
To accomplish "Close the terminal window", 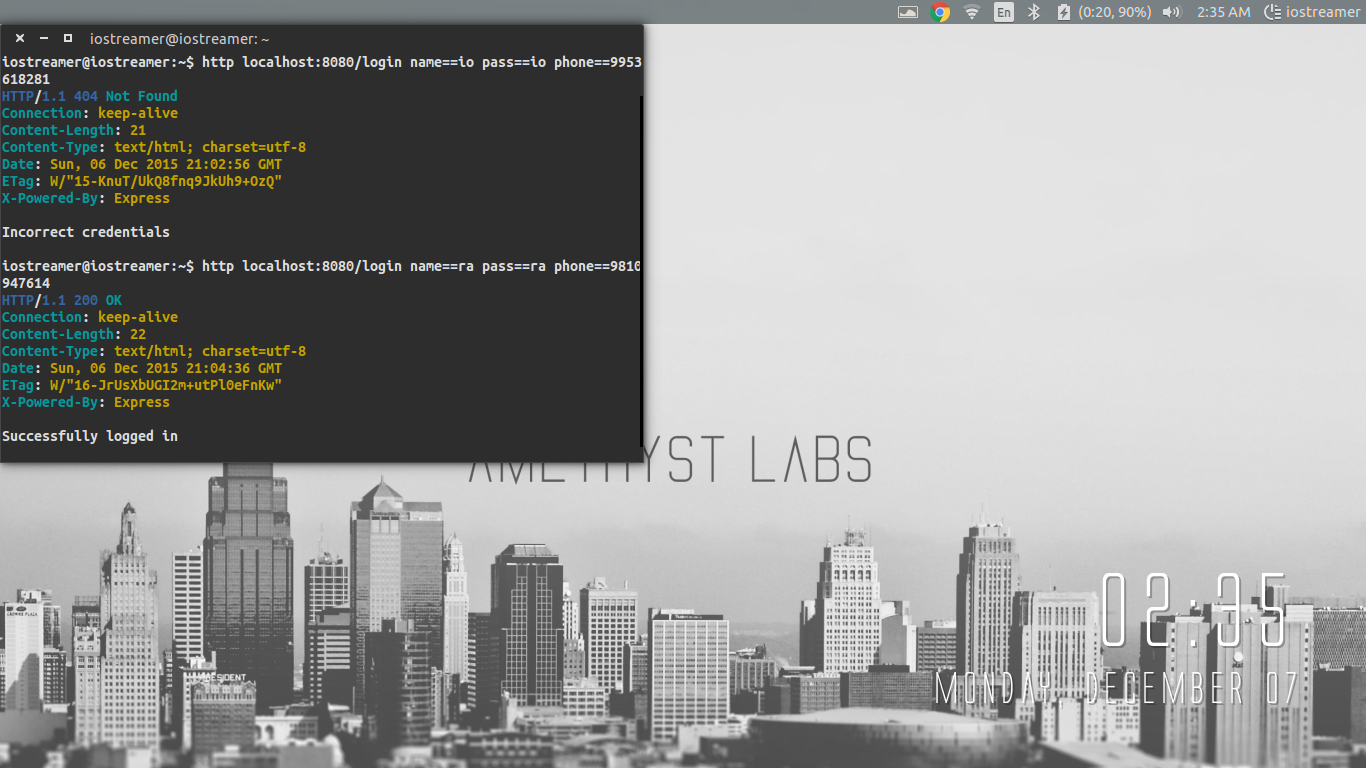I will (20, 38).
